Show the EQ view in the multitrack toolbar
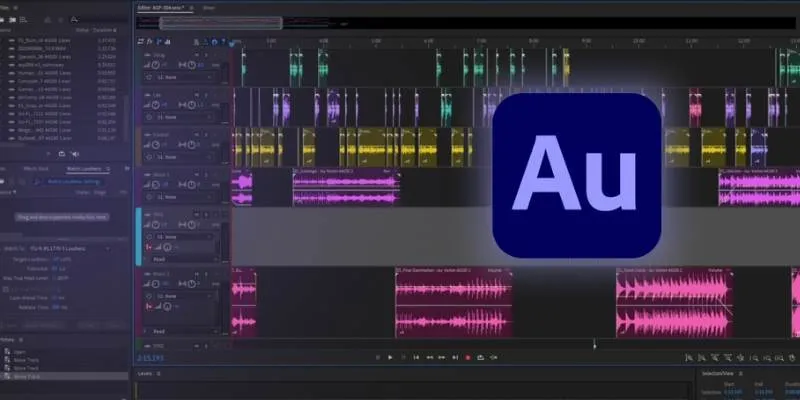Screen dimensions: 800x400 pyautogui.click(x=167, y=42)
